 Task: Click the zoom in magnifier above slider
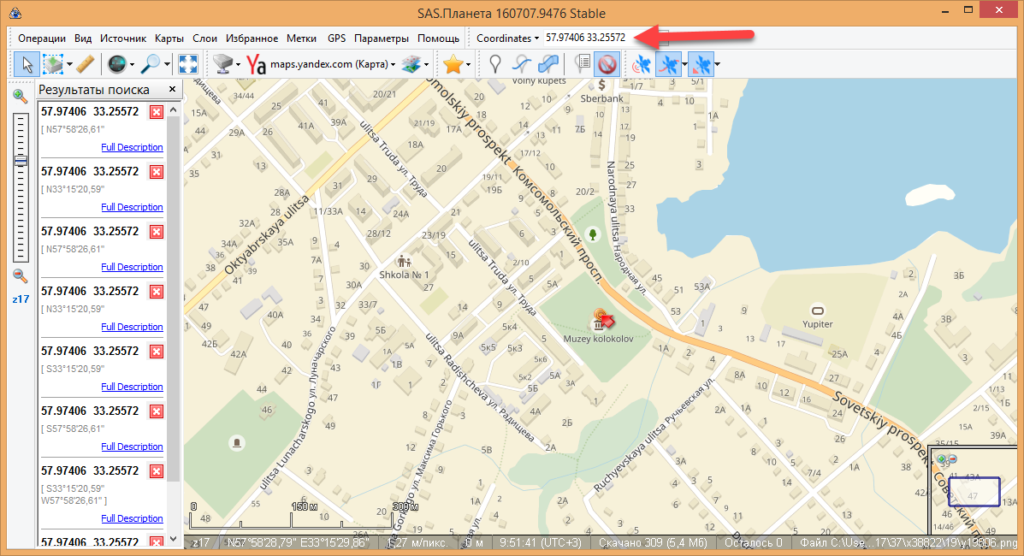[x=20, y=96]
